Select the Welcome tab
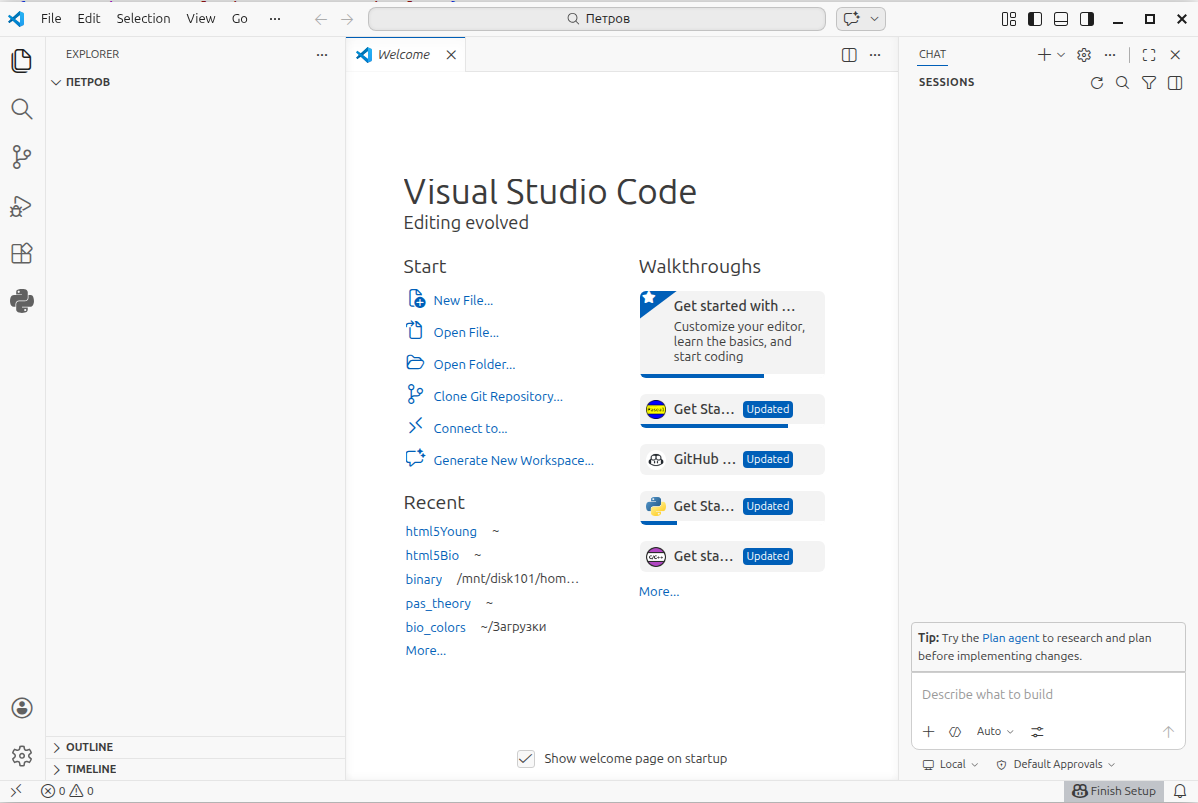The height and width of the screenshot is (803, 1198). (x=404, y=55)
